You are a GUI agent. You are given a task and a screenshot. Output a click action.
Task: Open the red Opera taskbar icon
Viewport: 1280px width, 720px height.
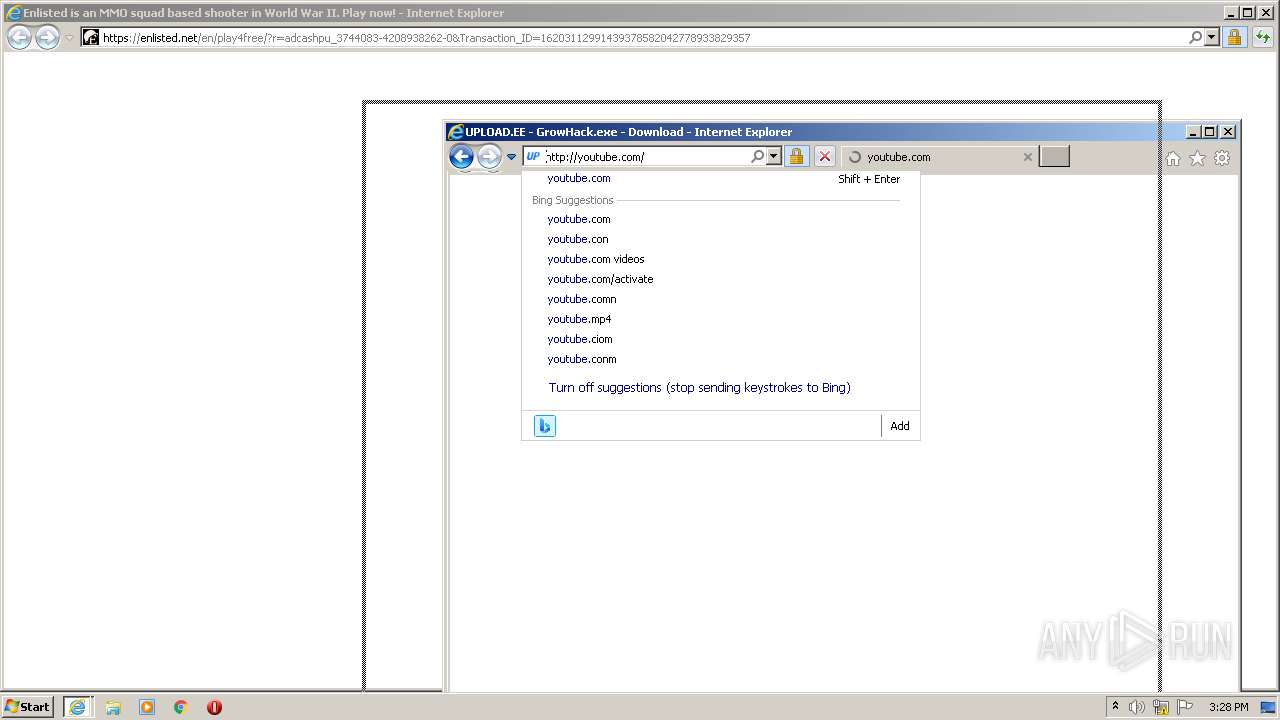(x=214, y=707)
